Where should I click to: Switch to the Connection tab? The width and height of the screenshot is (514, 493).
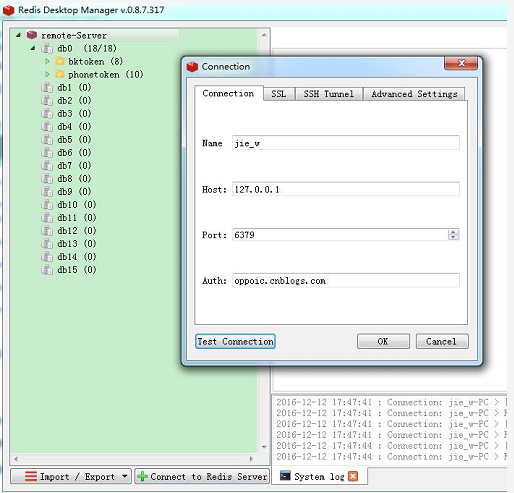click(x=228, y=93)
